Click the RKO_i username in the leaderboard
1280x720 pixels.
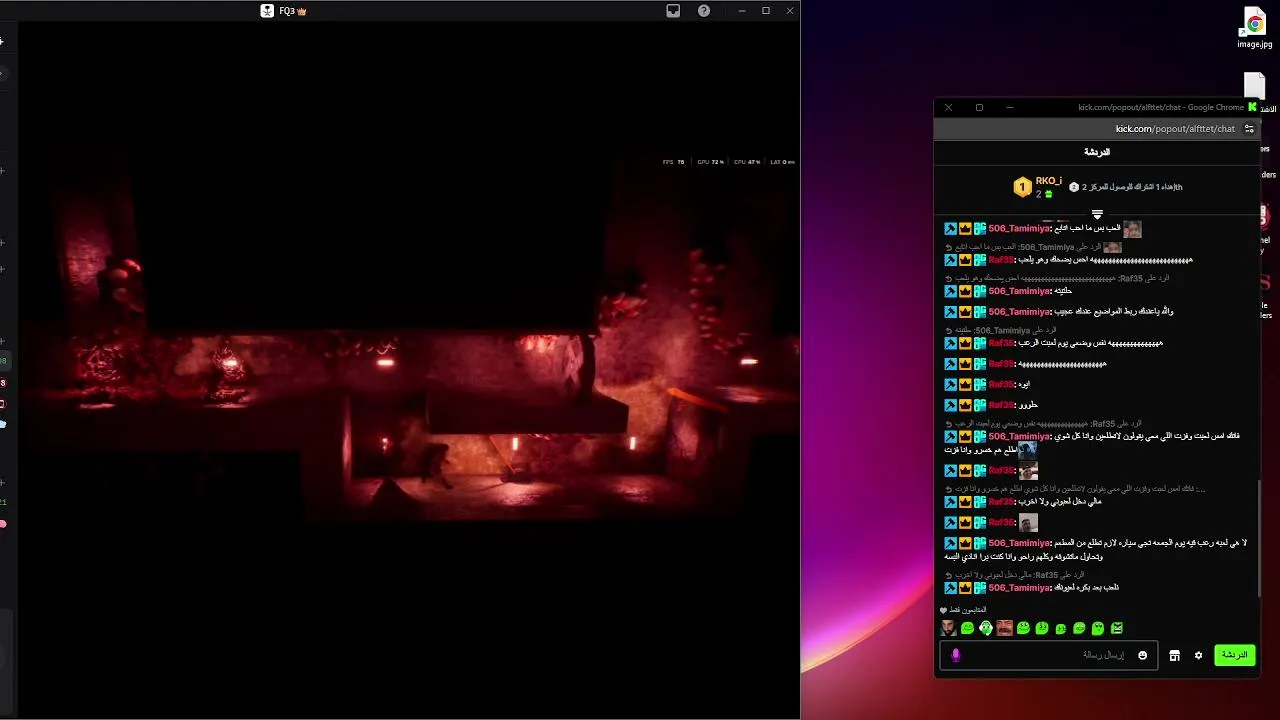click(x=1049, y=181)
